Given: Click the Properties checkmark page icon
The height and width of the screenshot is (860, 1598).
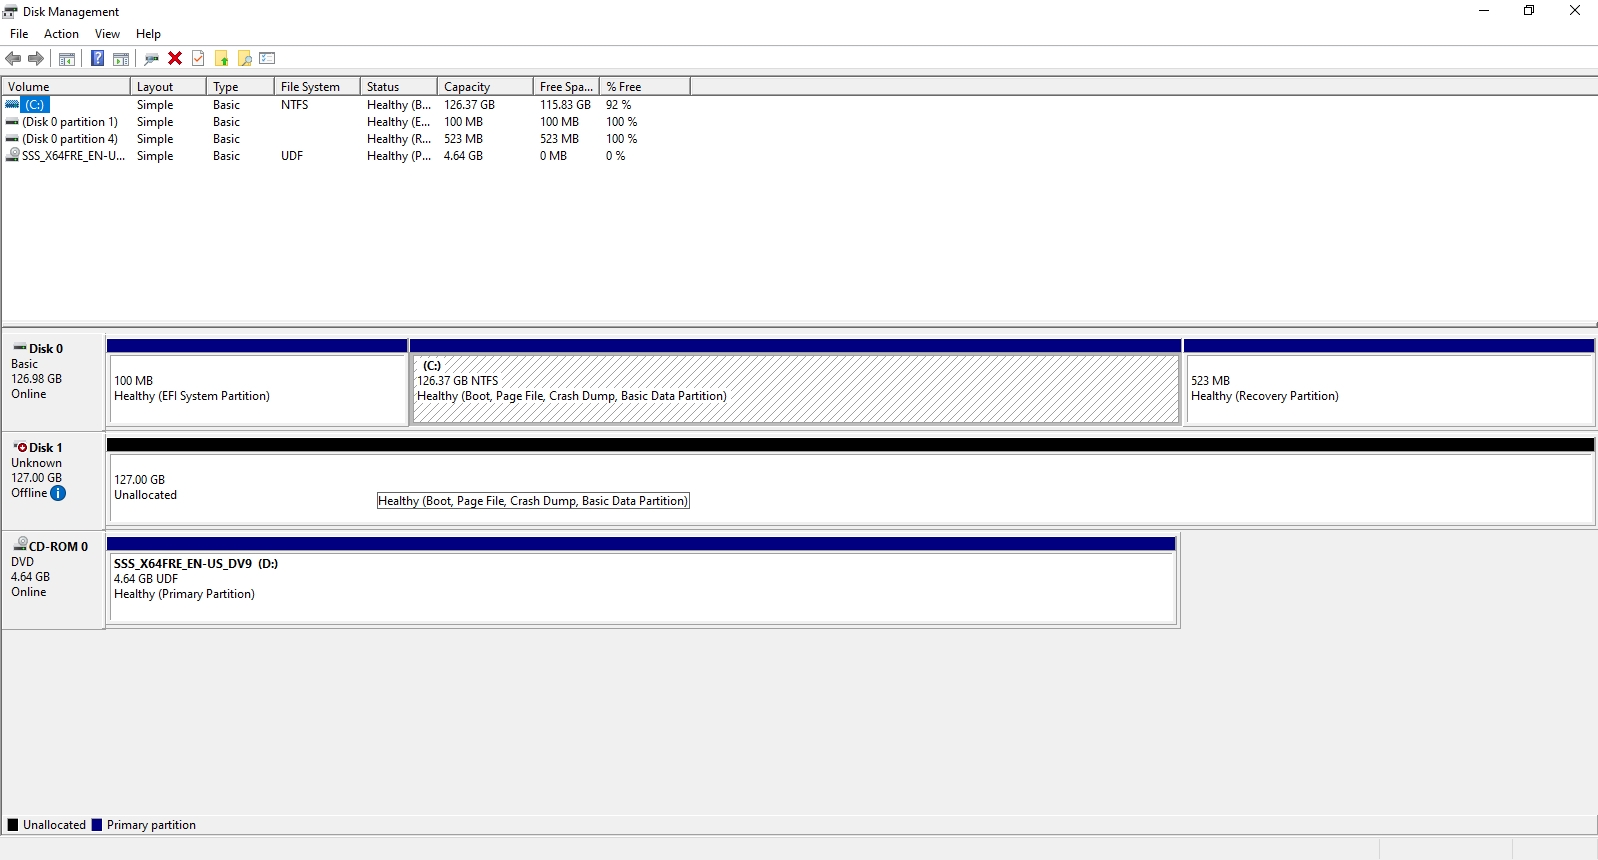Looking at the screenshot, I should [x=198, y=58].
